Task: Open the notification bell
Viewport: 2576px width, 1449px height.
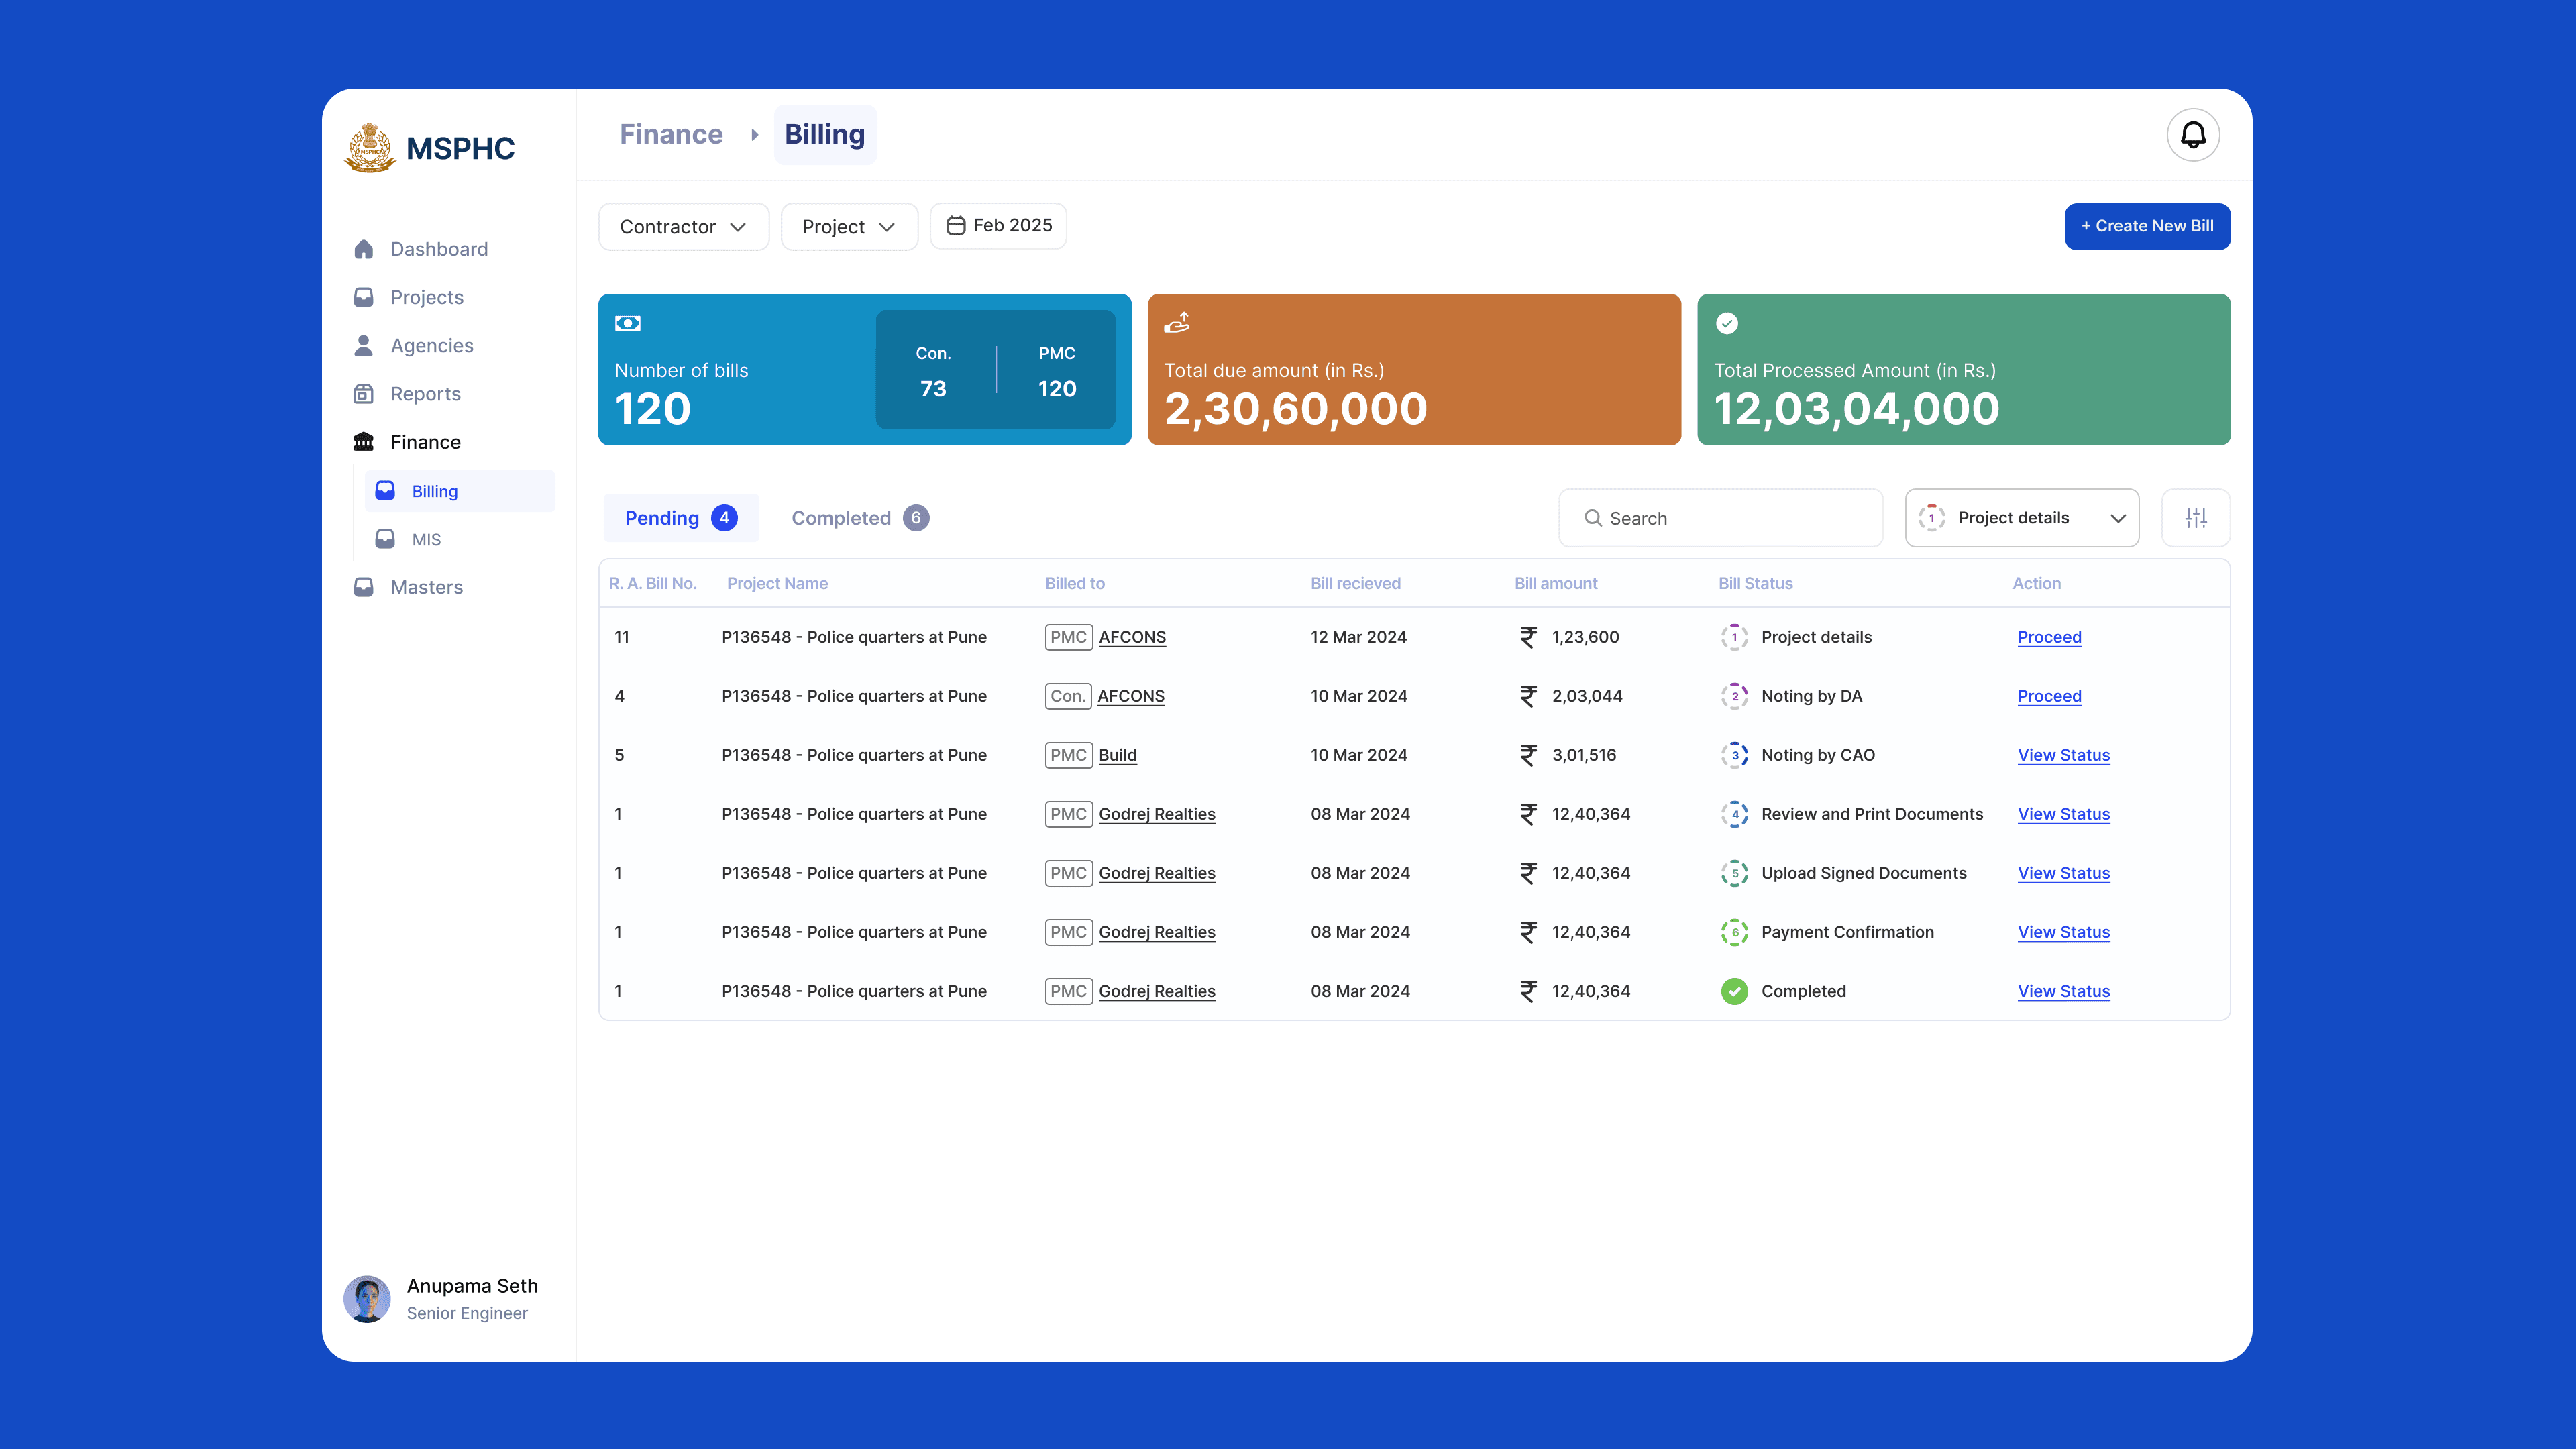Action: pos(2194,134)
